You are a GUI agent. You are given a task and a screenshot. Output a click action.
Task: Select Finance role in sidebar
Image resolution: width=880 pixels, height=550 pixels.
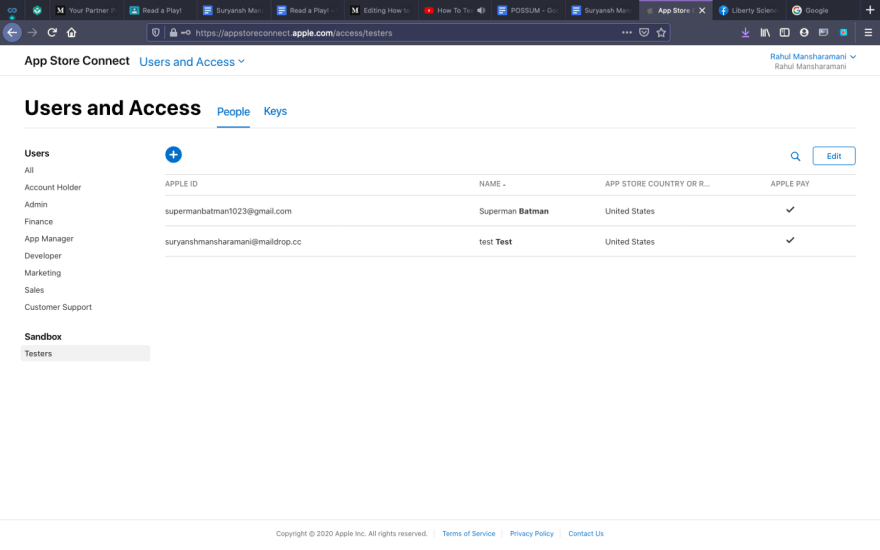pyautogui.click(x=39, y=222)
